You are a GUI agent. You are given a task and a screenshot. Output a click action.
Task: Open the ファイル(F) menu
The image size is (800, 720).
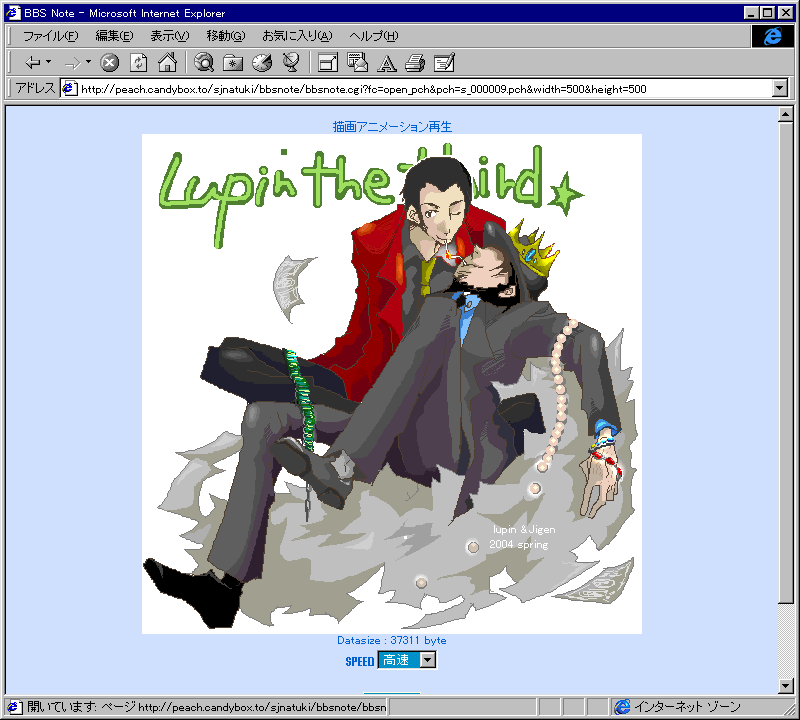(51, 36)
